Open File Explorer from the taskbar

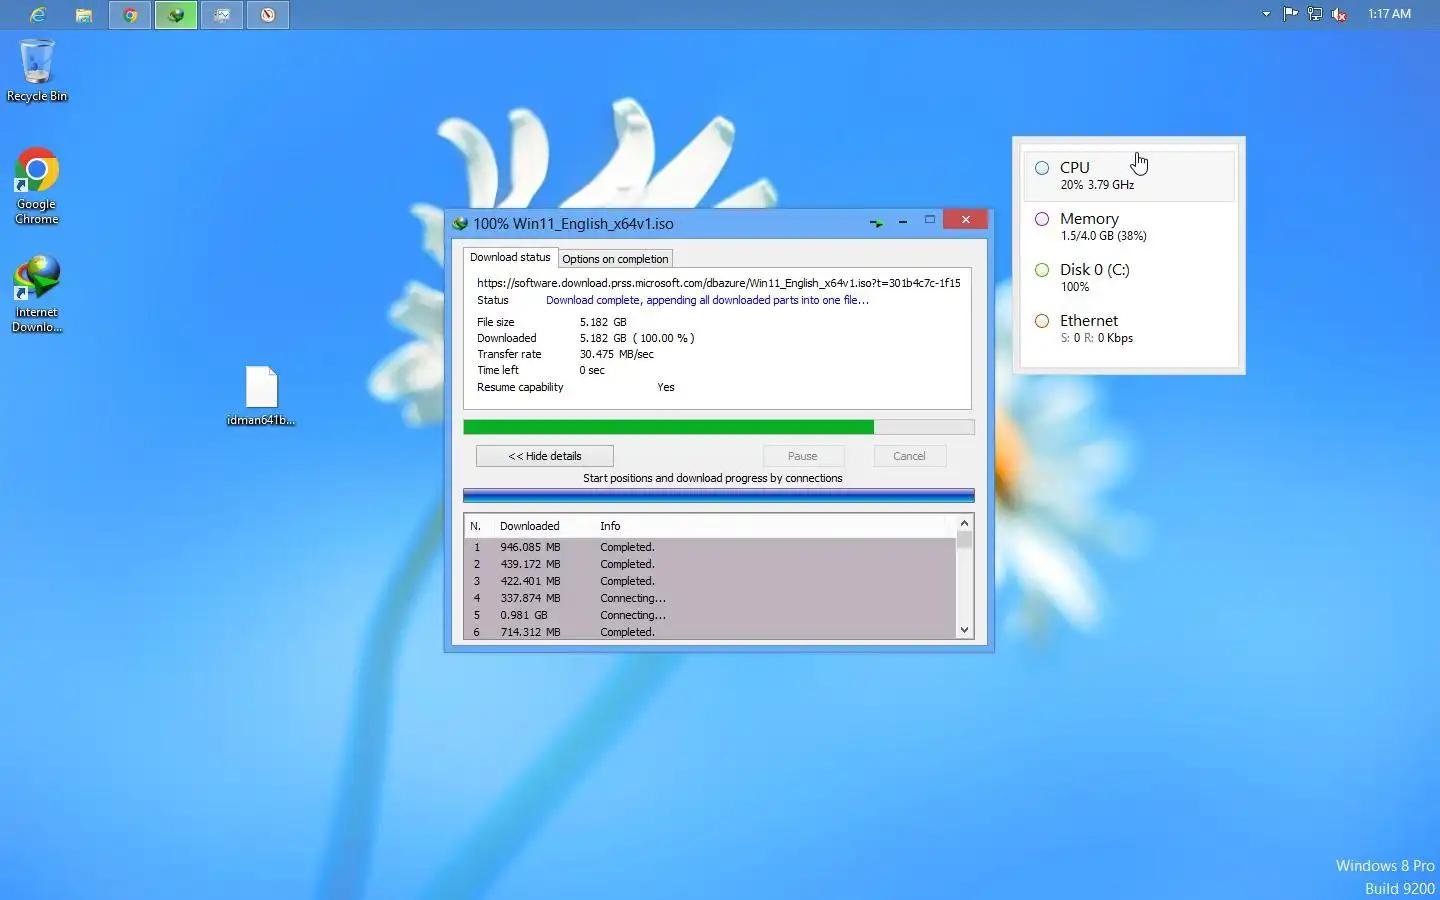(84, 15)
